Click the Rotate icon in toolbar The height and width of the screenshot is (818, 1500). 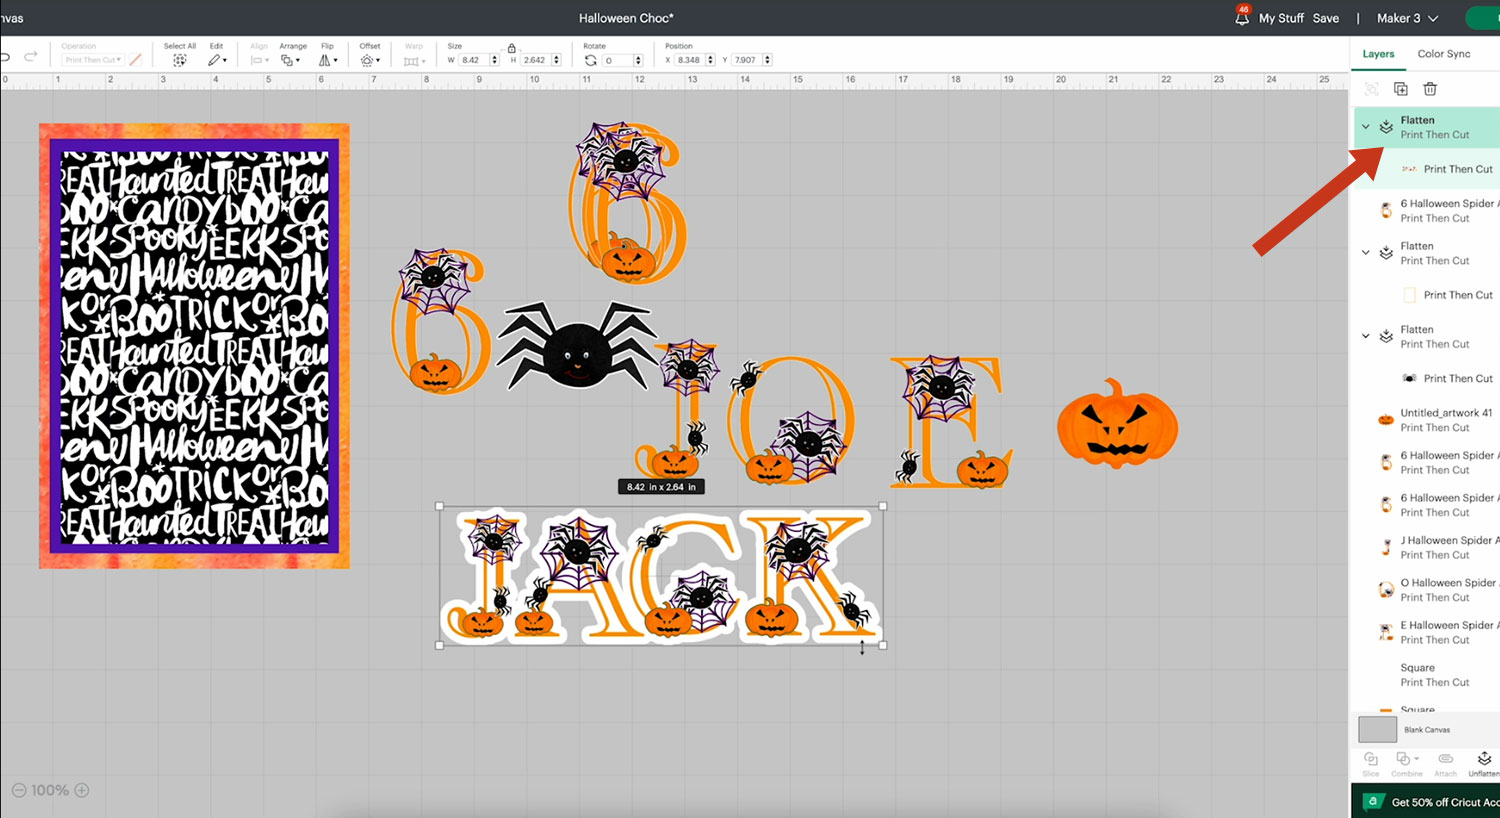pyautogui.click(x=591, y=60)
